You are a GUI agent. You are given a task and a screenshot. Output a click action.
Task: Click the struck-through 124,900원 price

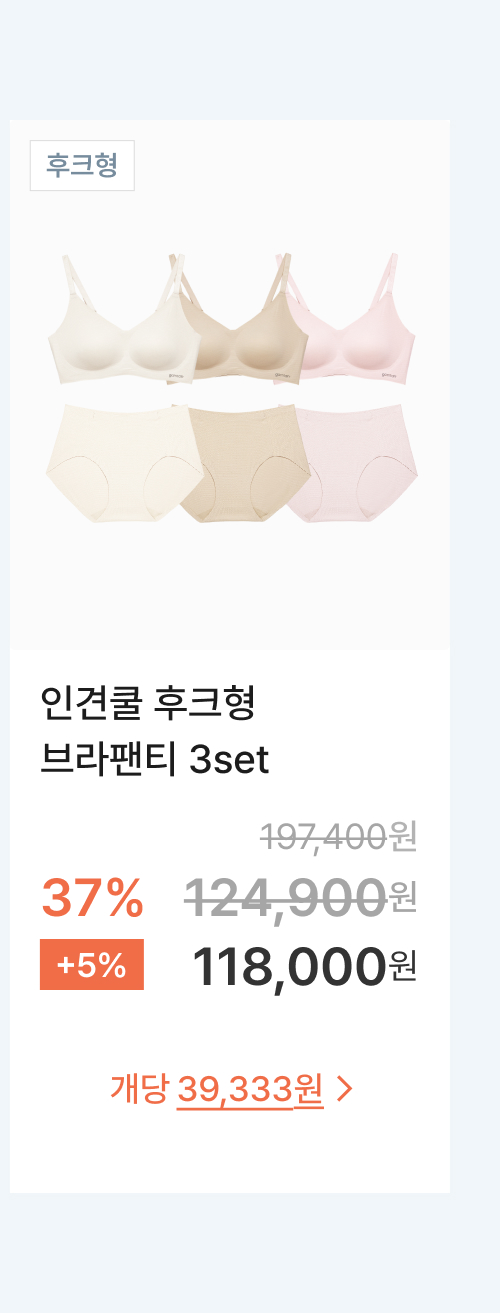point(300,896)
